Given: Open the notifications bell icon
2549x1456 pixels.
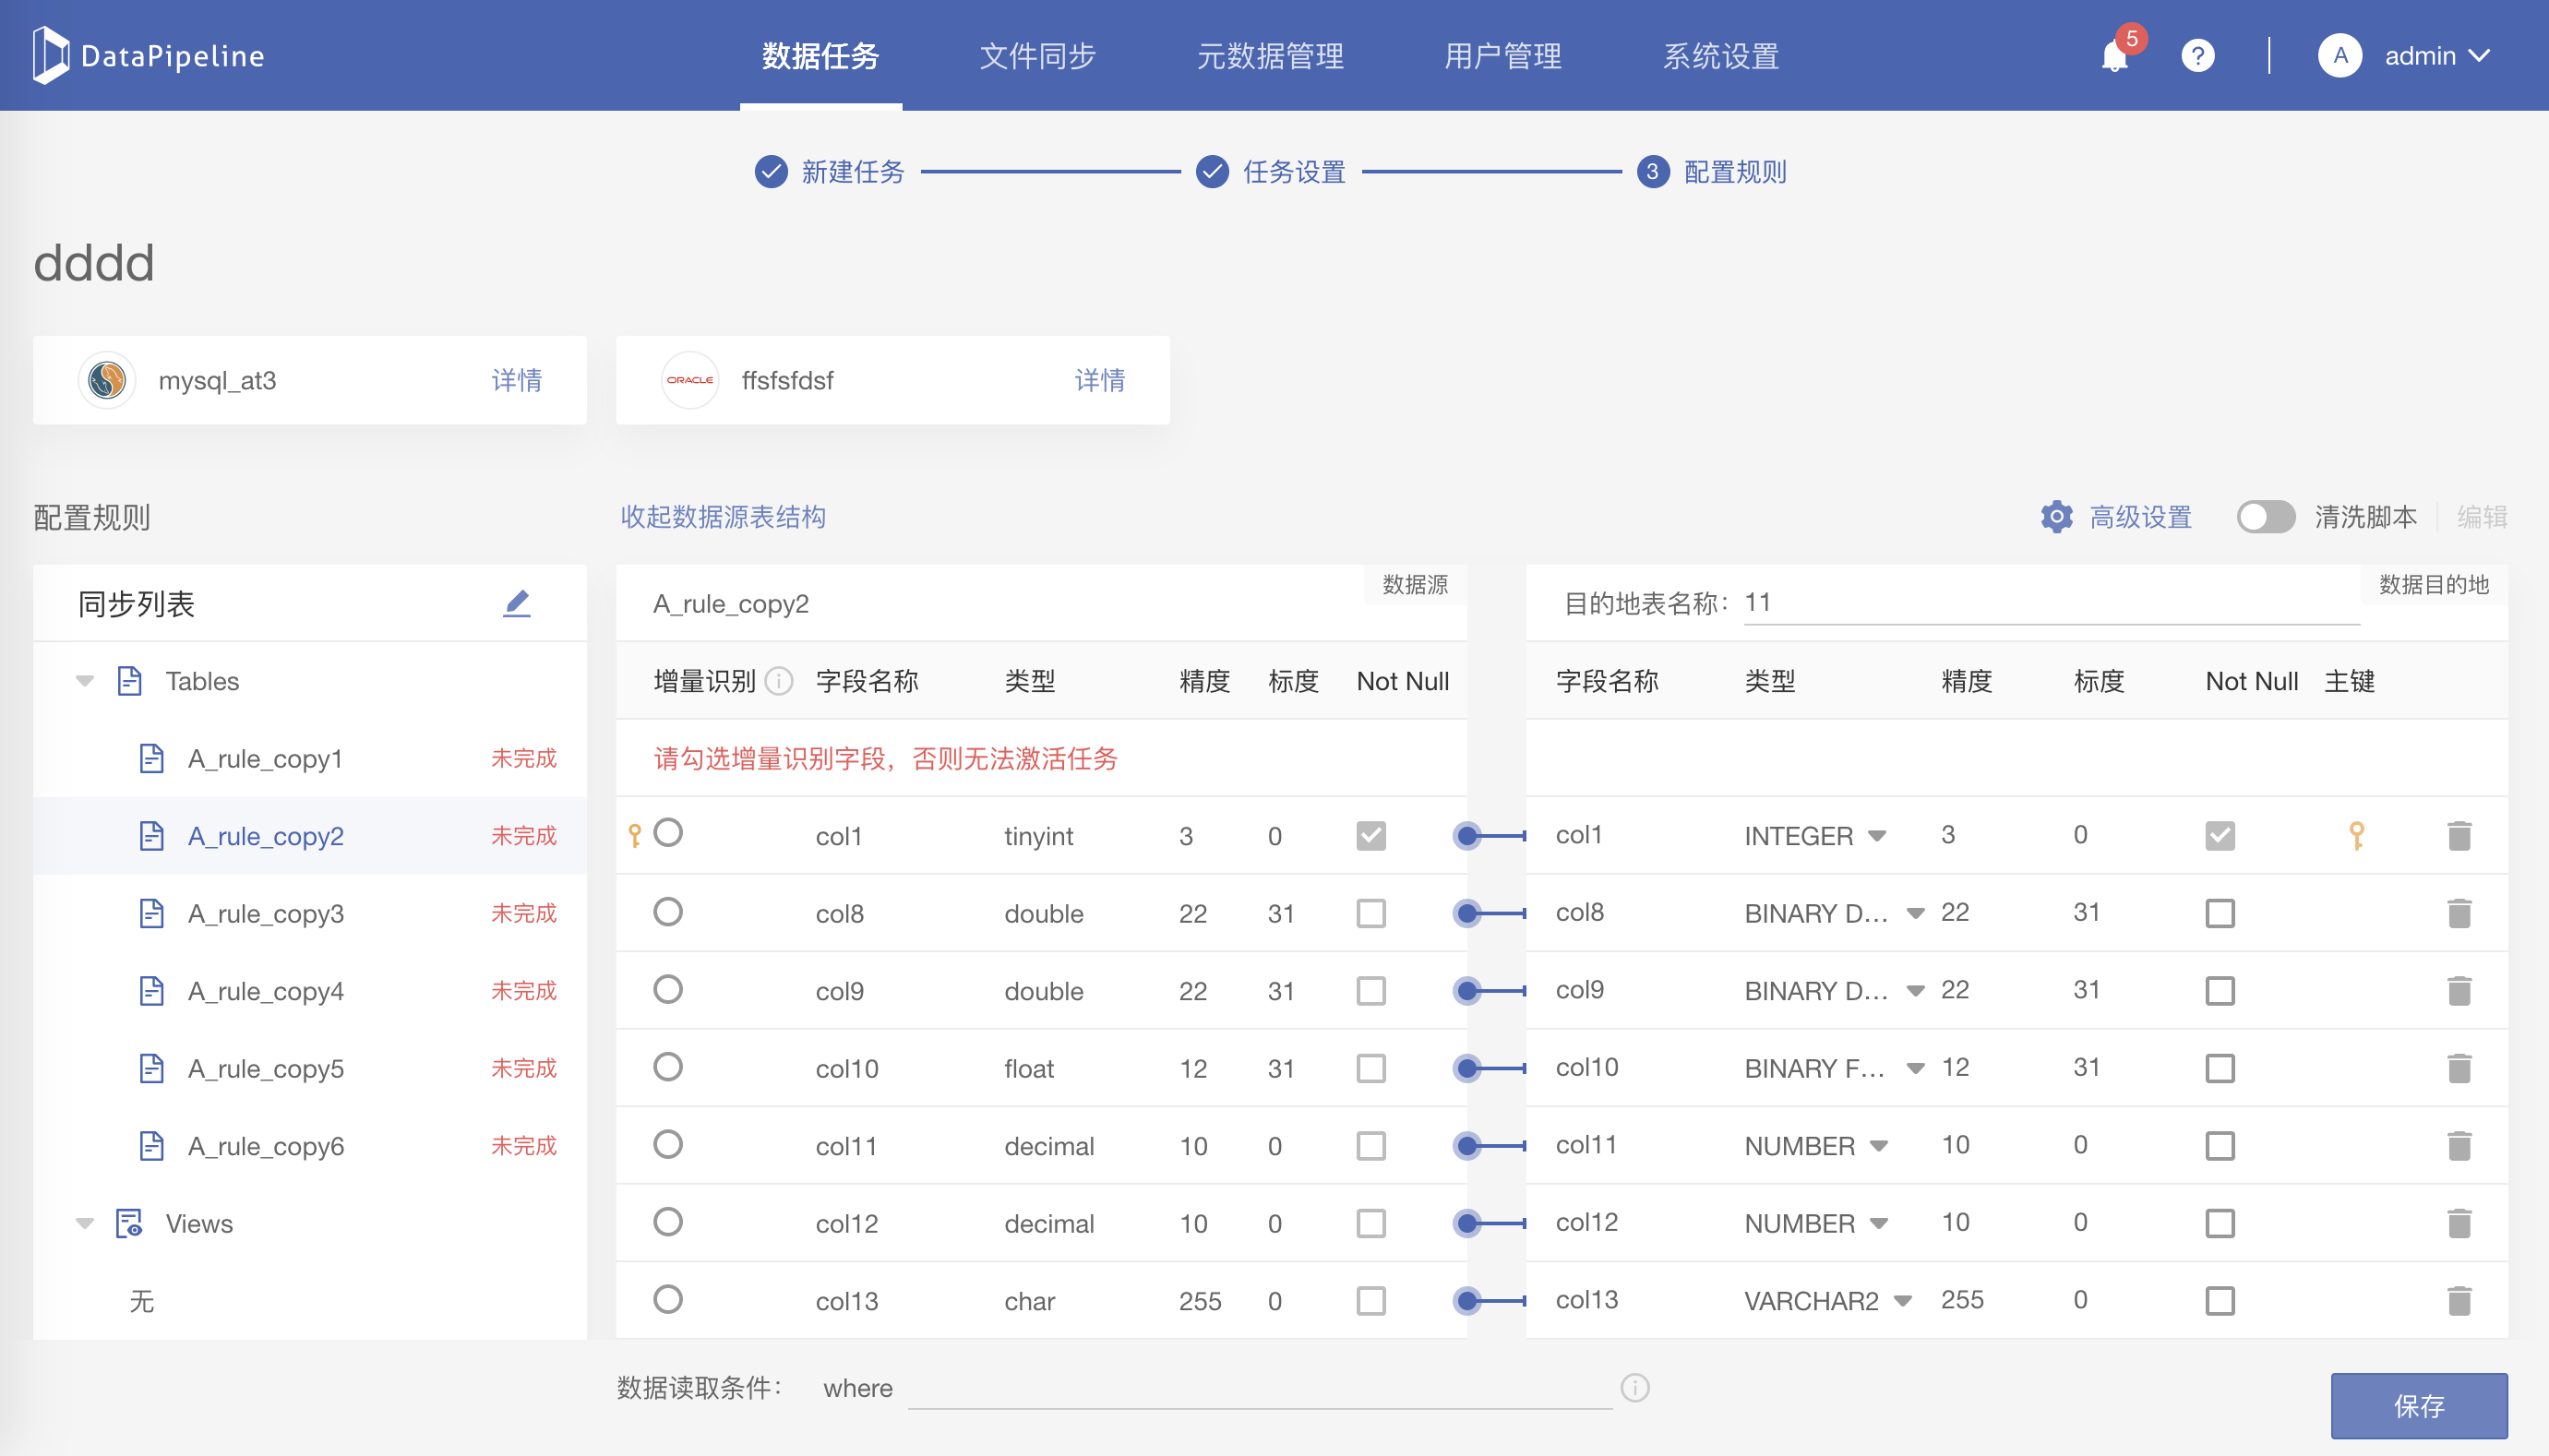Looking at the screenshot, I should pos(2113,56).
